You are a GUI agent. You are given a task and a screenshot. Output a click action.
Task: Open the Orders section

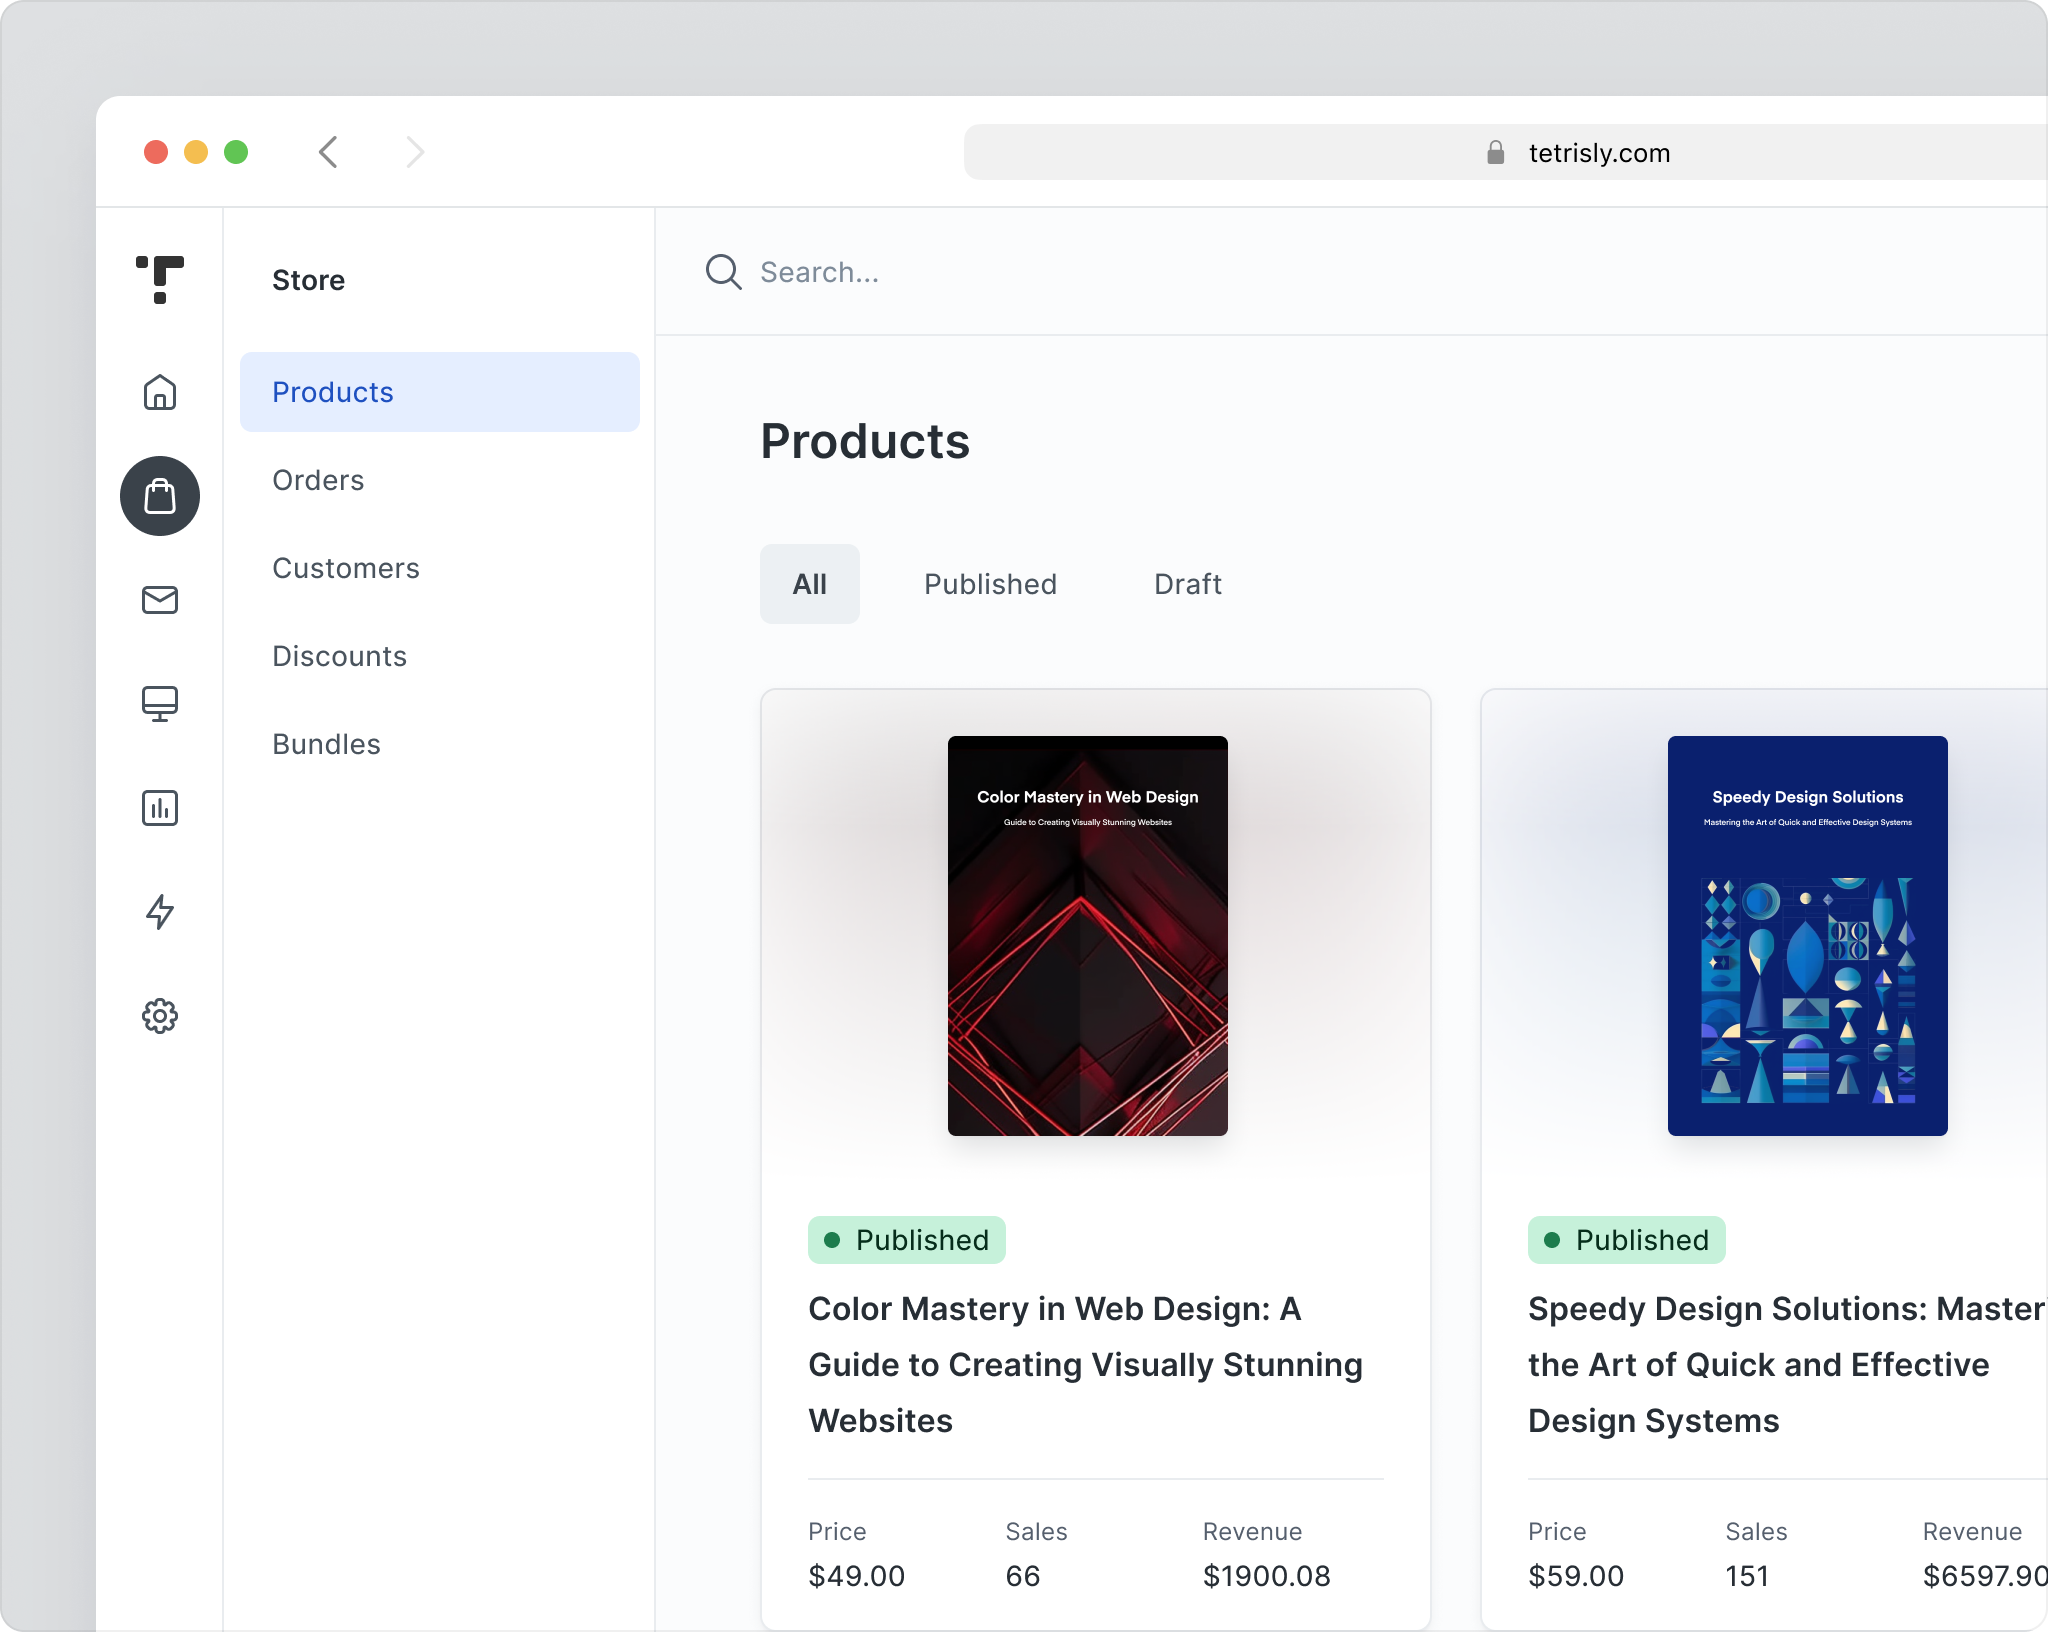tap(318, 480)
